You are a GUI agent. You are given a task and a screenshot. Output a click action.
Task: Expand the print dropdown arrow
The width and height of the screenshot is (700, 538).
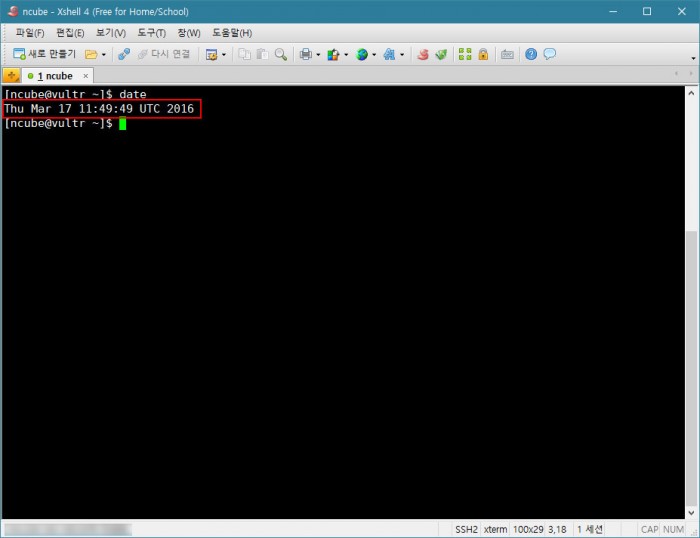point(318,55)
